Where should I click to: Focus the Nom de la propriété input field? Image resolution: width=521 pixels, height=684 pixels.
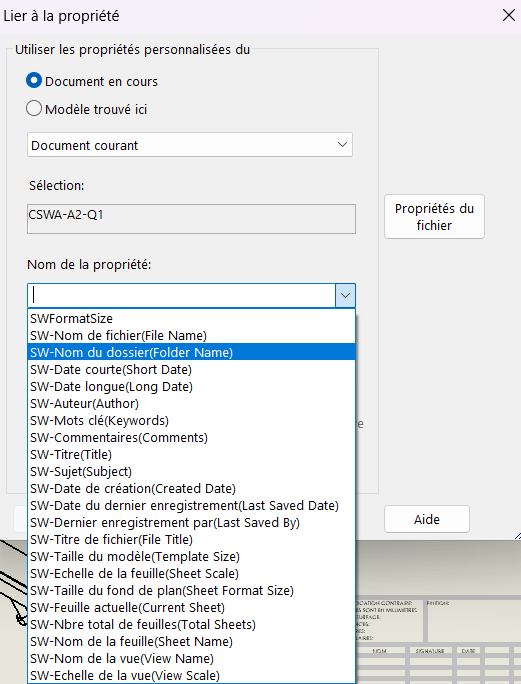click(x=182, y=295)
